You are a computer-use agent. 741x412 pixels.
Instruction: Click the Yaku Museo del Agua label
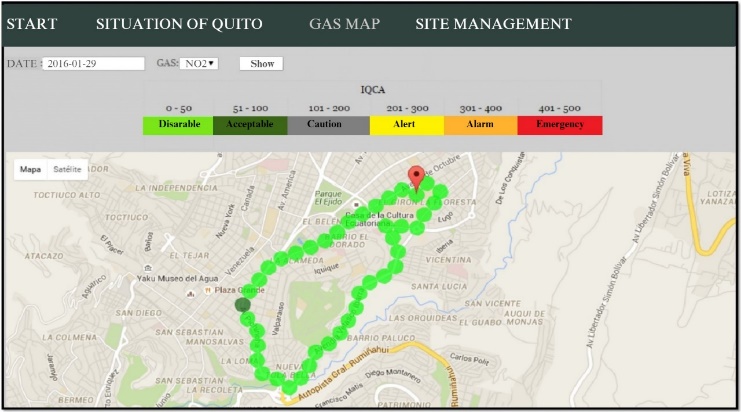[178, 278]
